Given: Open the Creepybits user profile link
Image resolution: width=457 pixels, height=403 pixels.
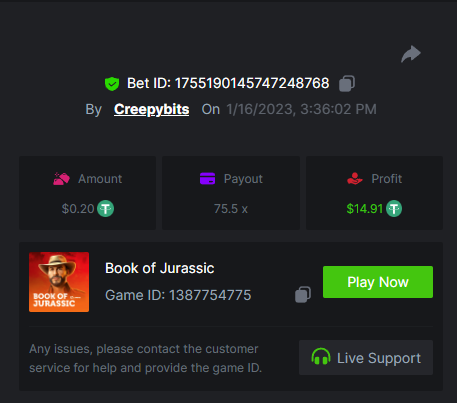Looking at the screenshot, I should point(152,109).
